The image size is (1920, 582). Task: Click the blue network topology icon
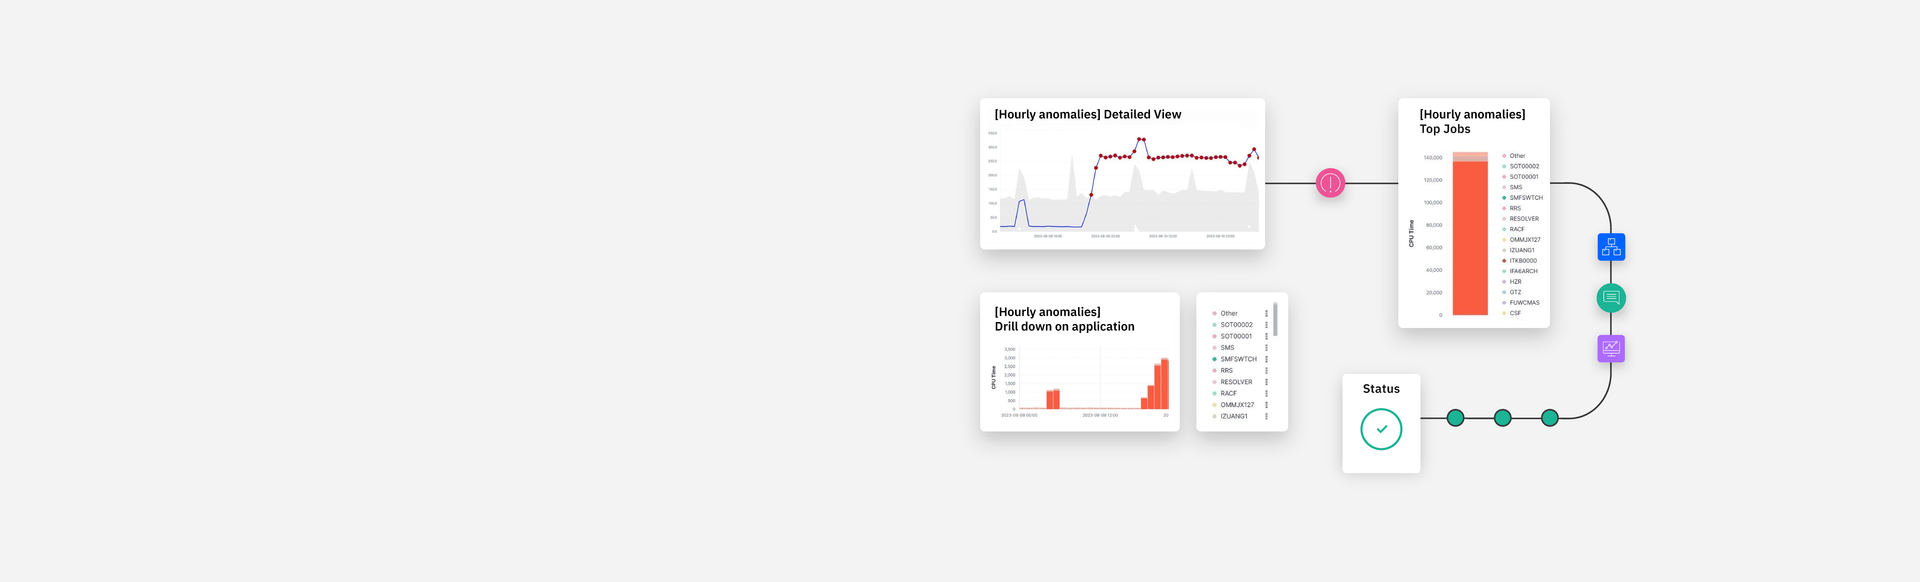click(x=1611, y=247)
